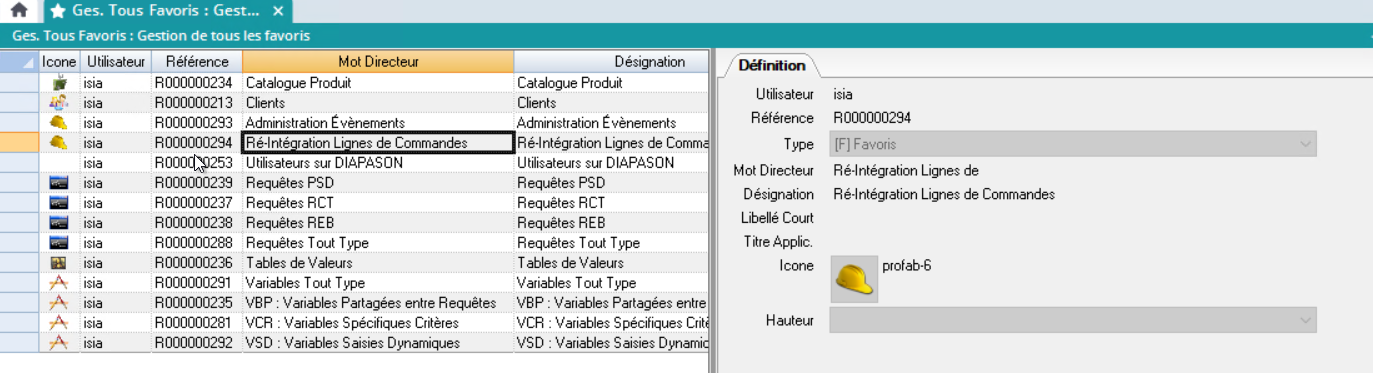The height and width of the screenshot is (373, 1373).
Task: Click the Requêtes PSD row icon
Action: tap(59, 183)
